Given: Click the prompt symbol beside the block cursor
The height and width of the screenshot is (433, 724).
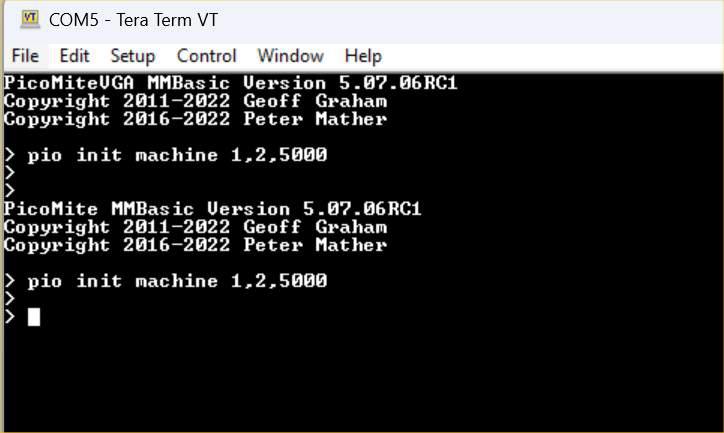Looking at the screenshot, I should (10, 317).
